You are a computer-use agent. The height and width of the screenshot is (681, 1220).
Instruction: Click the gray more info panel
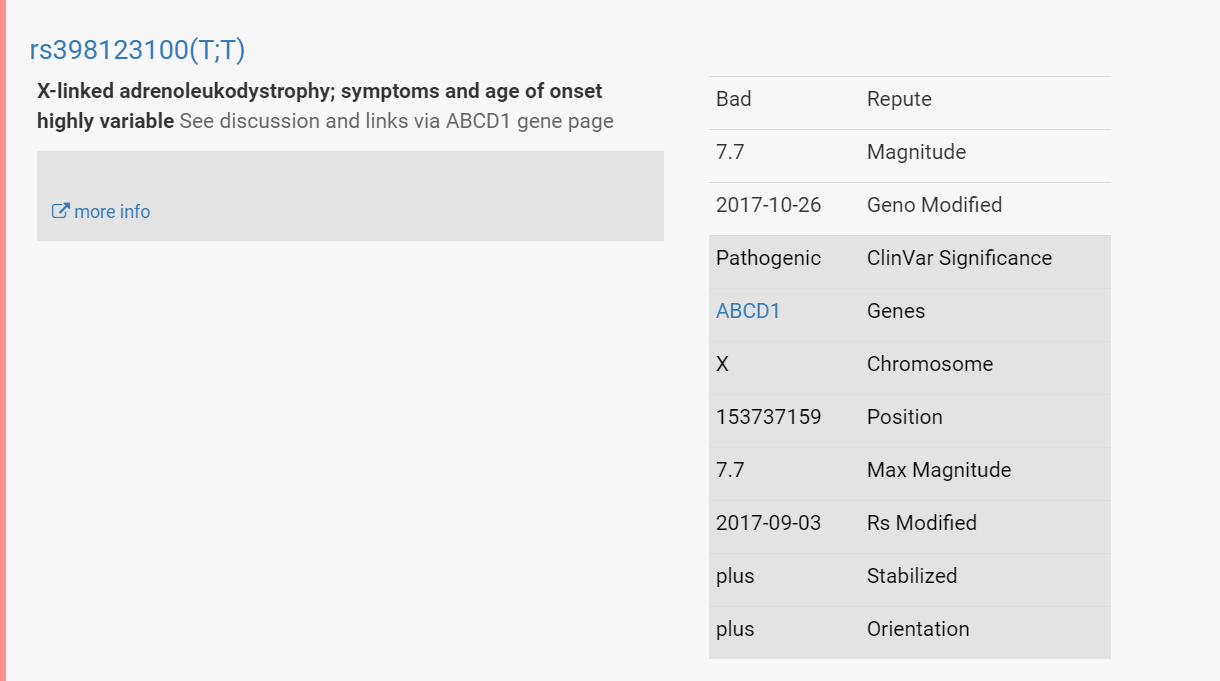pyautogui.click(x=350, y=196)
